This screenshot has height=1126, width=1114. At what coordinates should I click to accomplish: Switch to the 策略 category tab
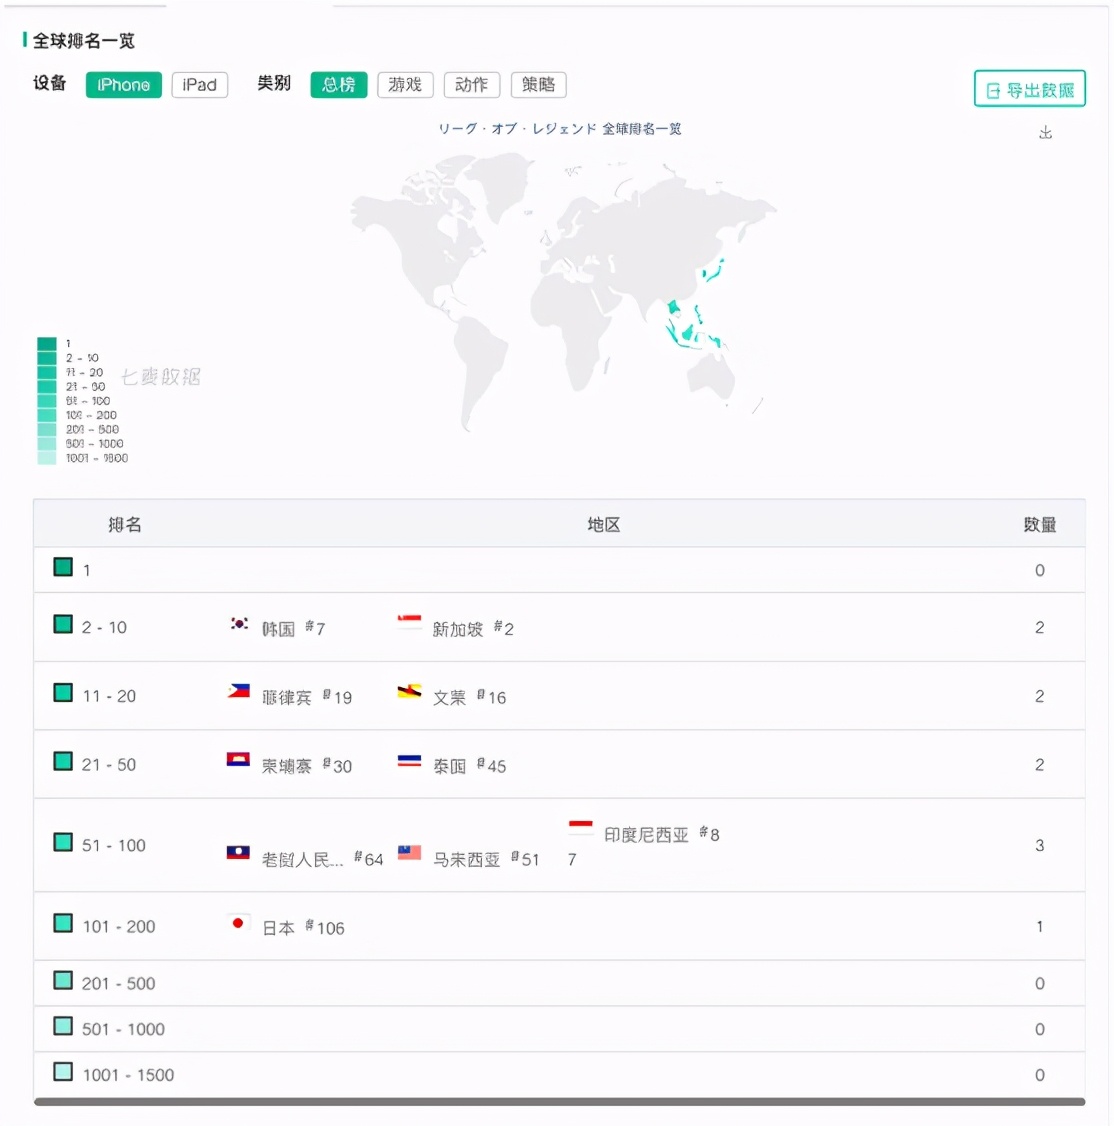tap(538, 85)
